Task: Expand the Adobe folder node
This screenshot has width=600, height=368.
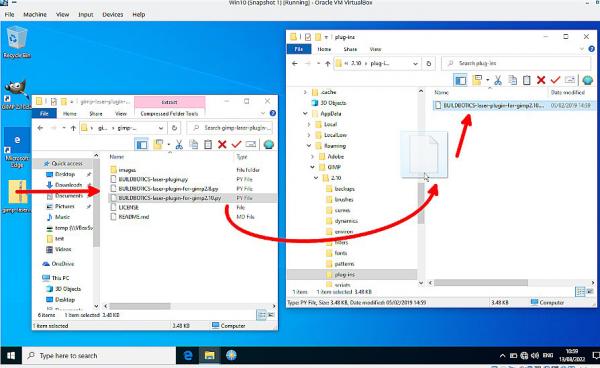Action: [312, 156]
